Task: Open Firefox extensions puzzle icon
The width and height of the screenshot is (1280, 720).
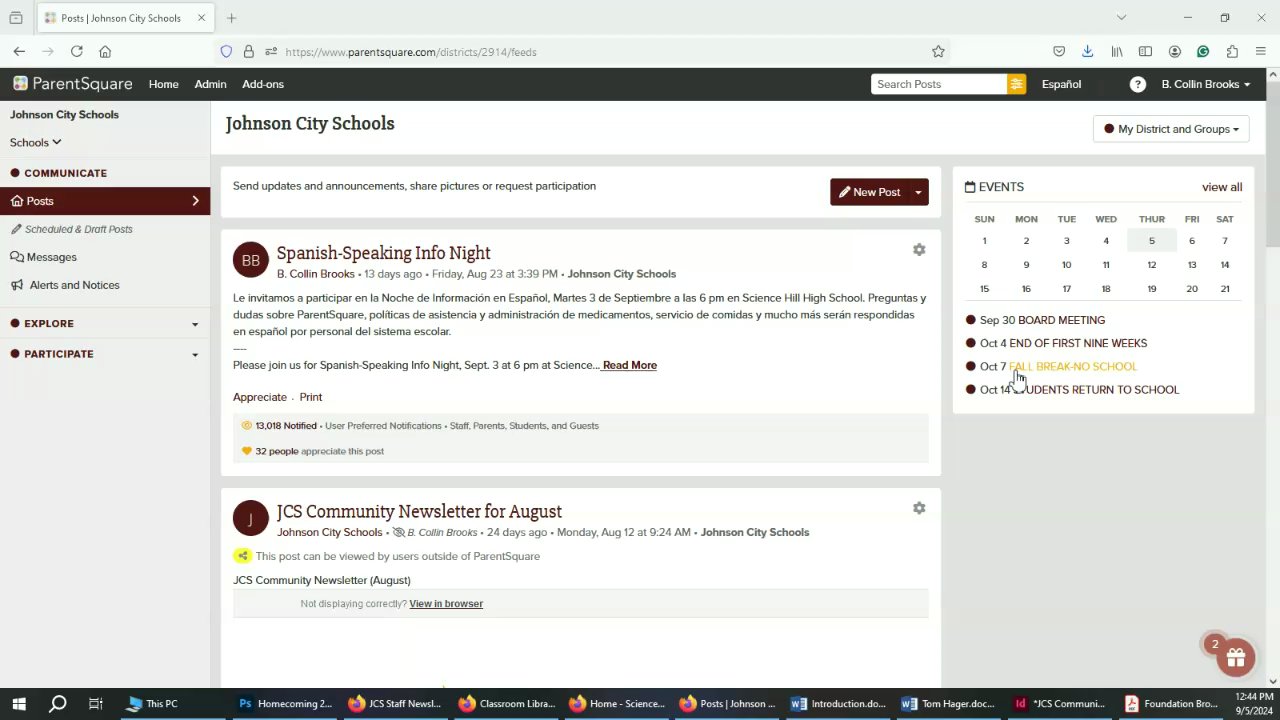Action: (1232, 52)
